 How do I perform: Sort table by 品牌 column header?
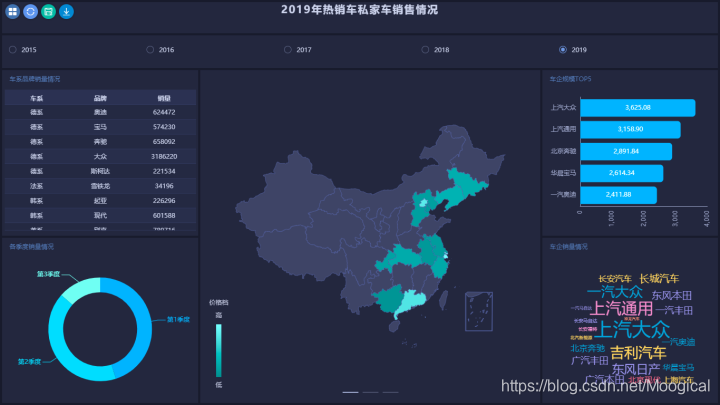tap(100, 98)
